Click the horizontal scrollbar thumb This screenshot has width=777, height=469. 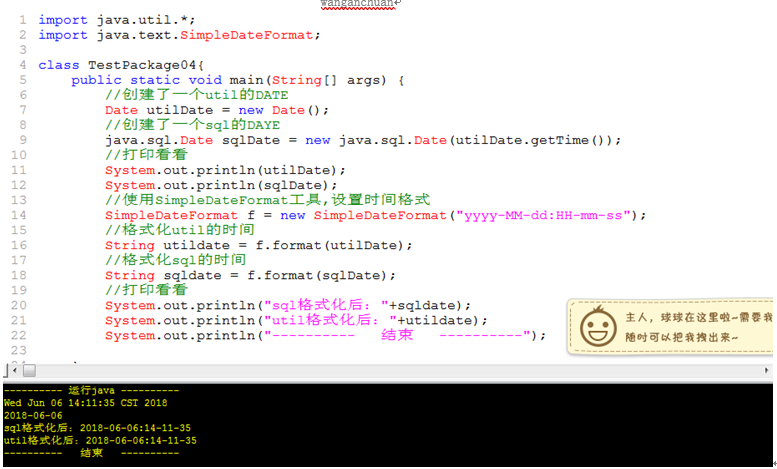29,370
